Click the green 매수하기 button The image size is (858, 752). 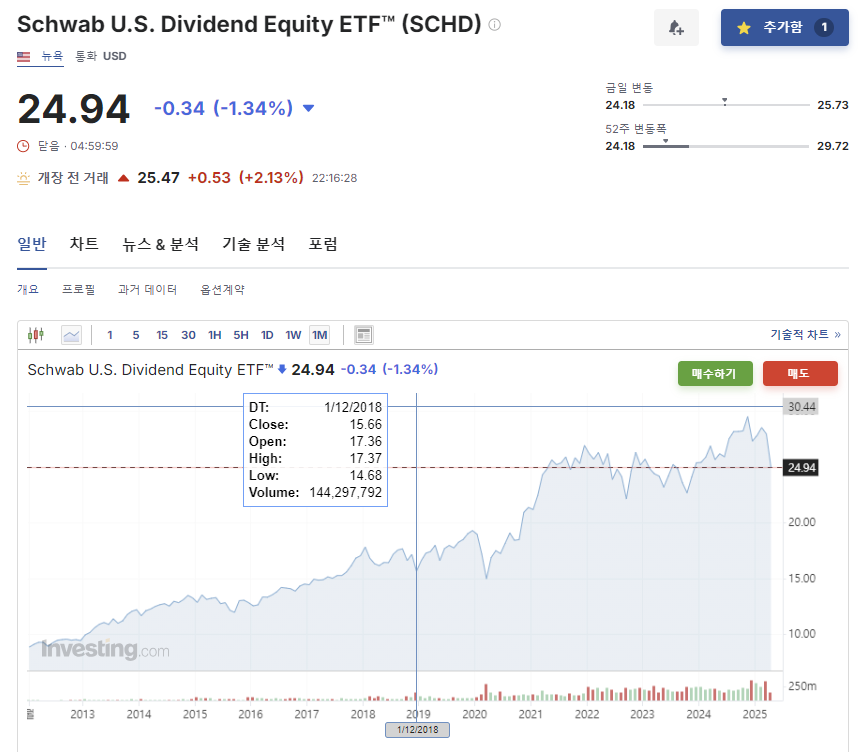coord(715,374)
